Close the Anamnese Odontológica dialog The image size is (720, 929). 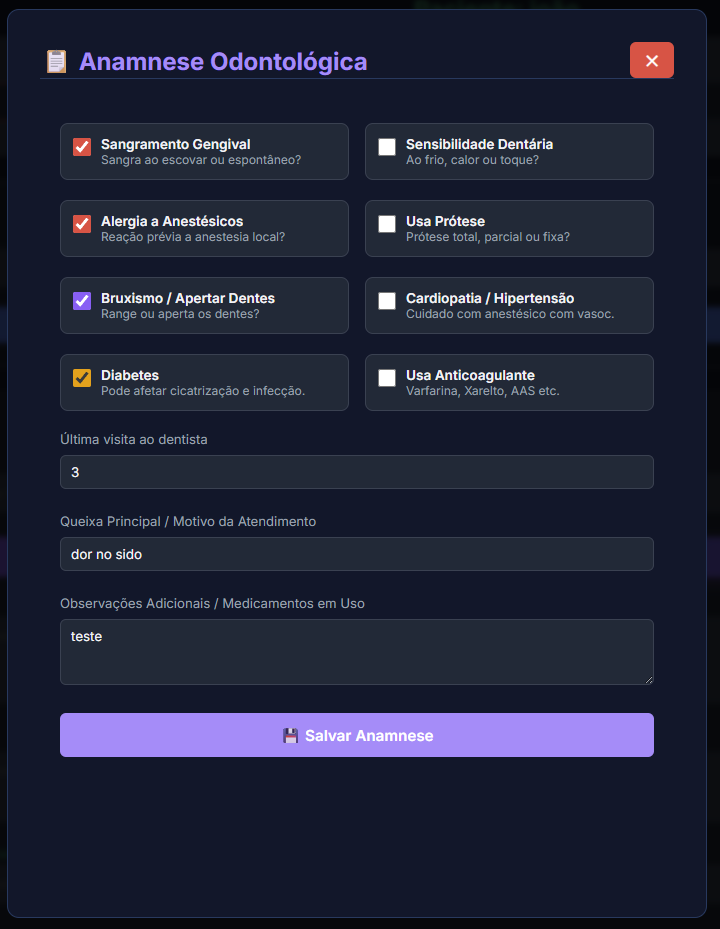652,60
